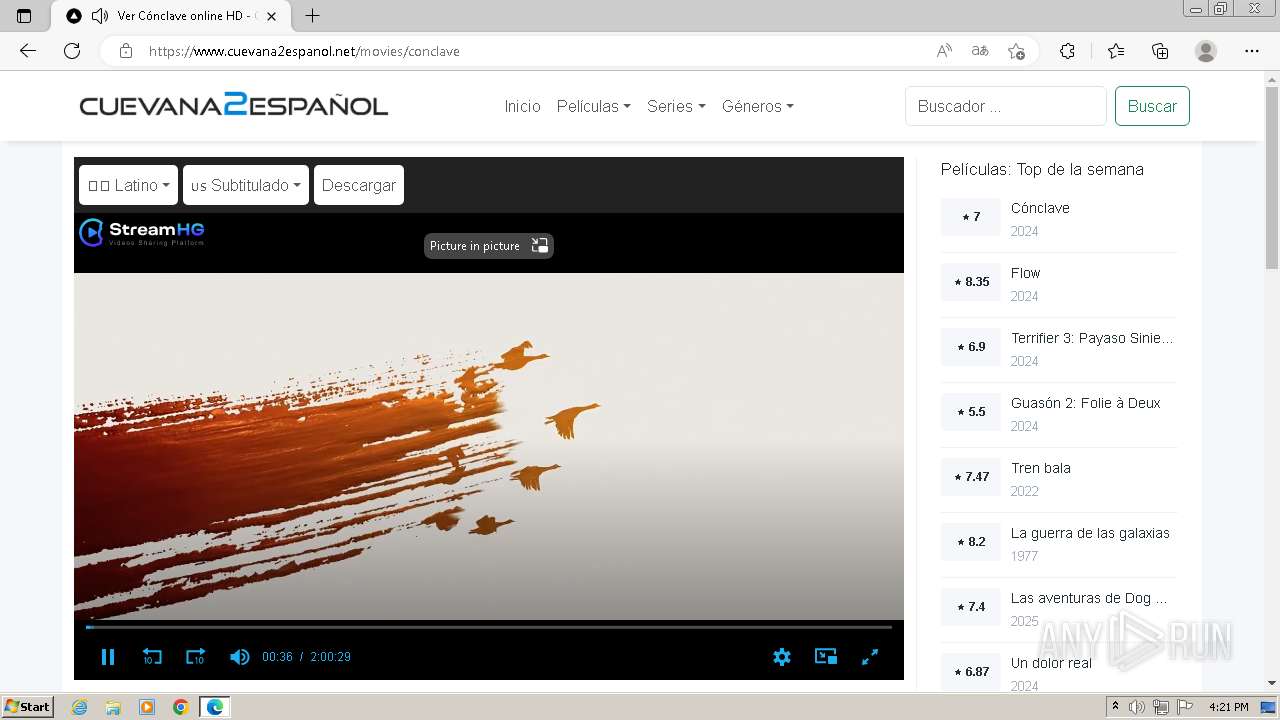Open Cónclave in top list
The height and width of the screenshot is (720, 1280).
tap(1040, 208)
